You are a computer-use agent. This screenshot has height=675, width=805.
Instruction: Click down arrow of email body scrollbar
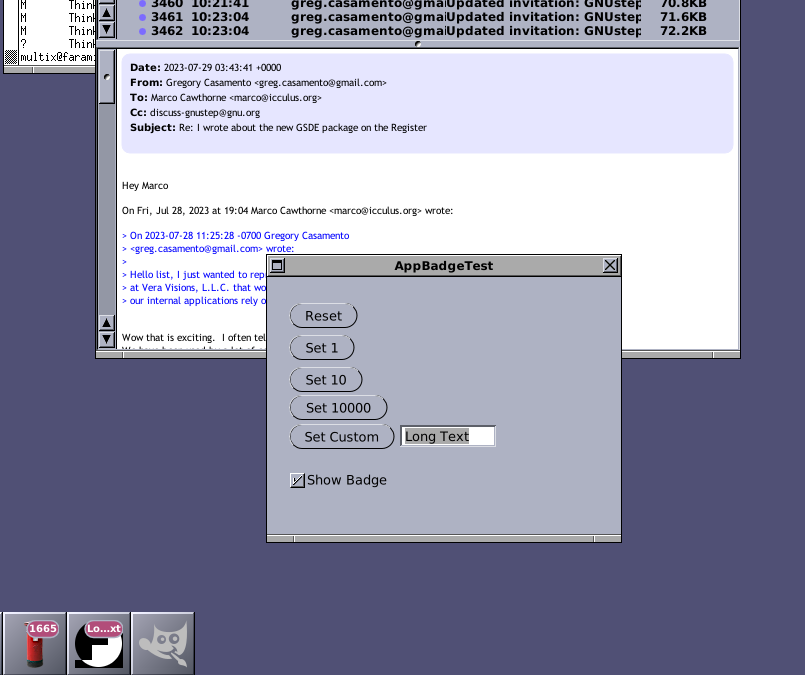[x=106, y=340]
